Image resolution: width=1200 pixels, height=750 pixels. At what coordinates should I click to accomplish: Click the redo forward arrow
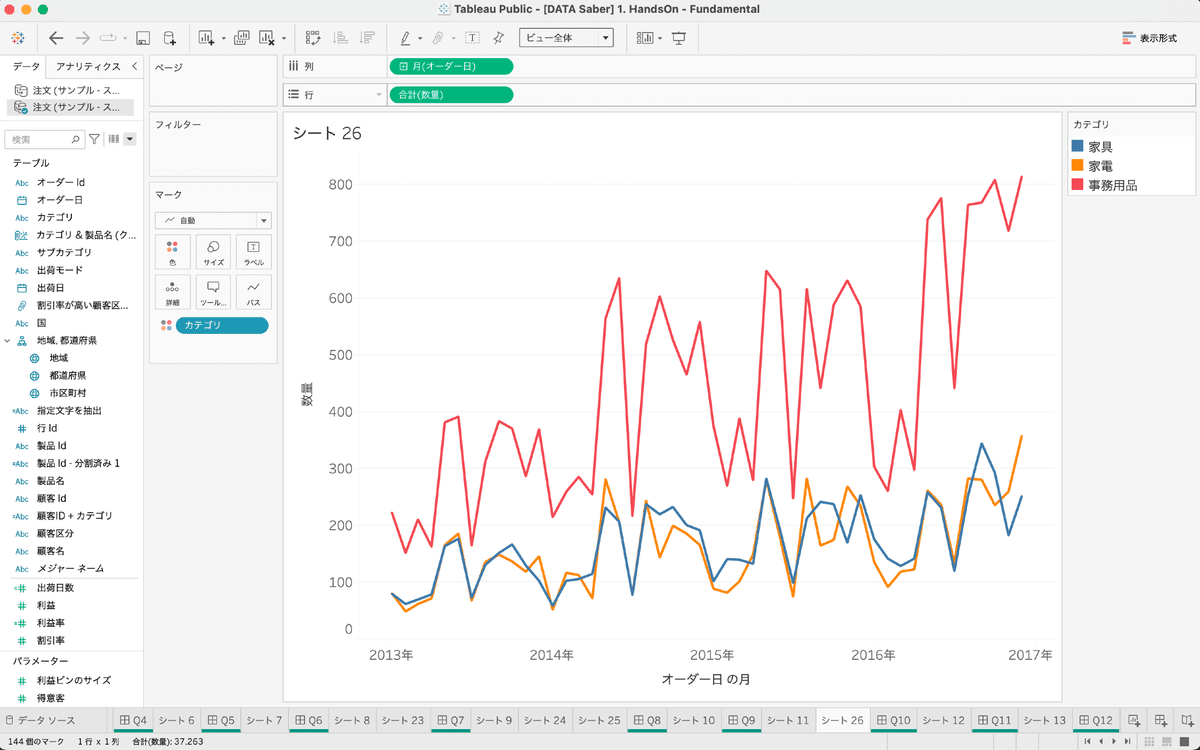click(x=83, y=38)
